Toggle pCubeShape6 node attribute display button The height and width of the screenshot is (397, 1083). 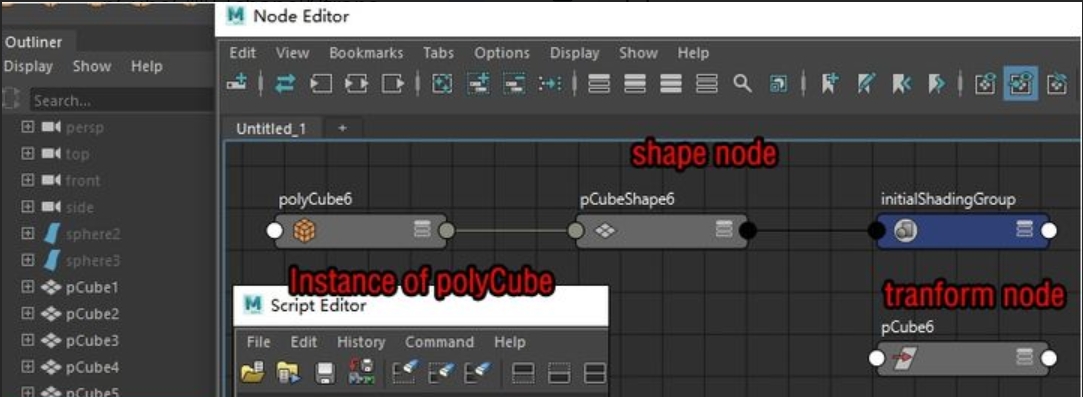(723, 230)
